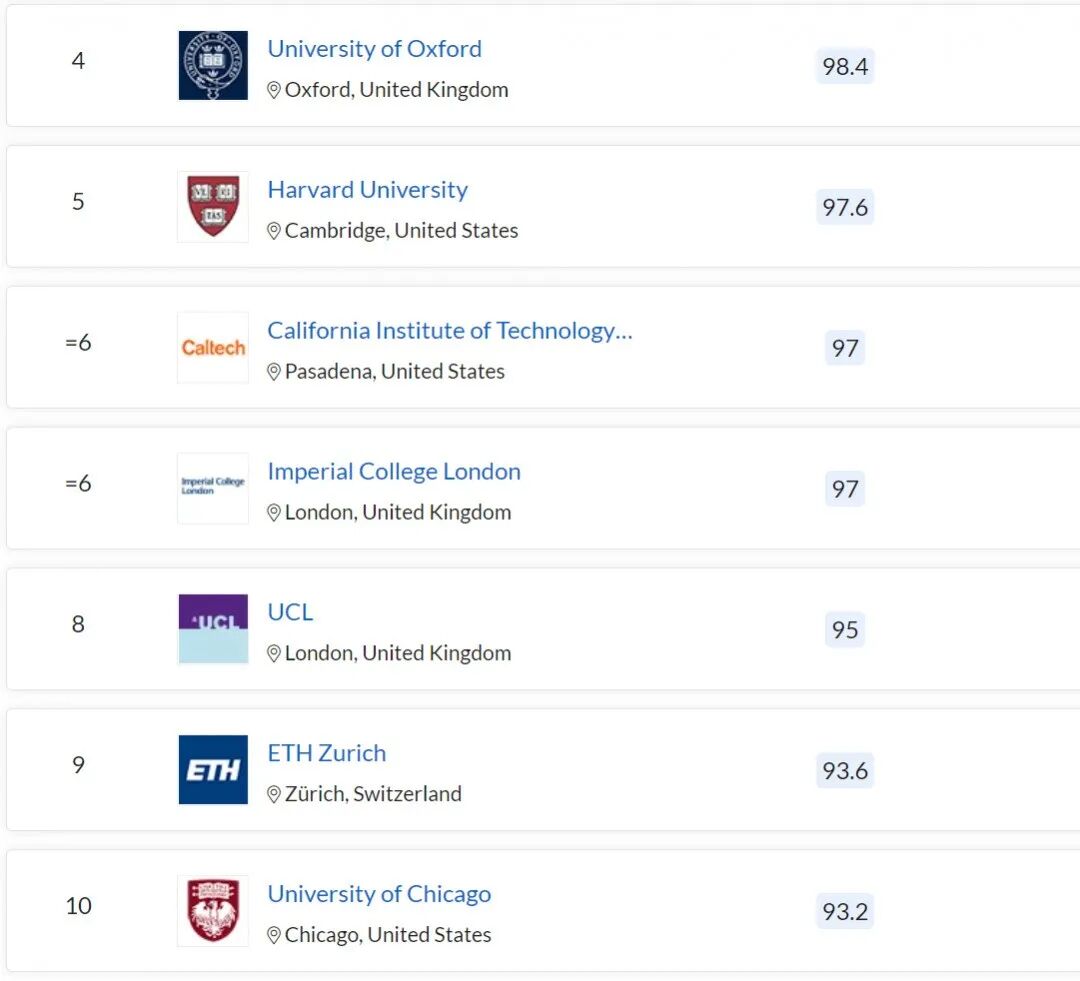Open the UCL university link
The width and height of the screenshot is (1080, 981).
[290, 612]
